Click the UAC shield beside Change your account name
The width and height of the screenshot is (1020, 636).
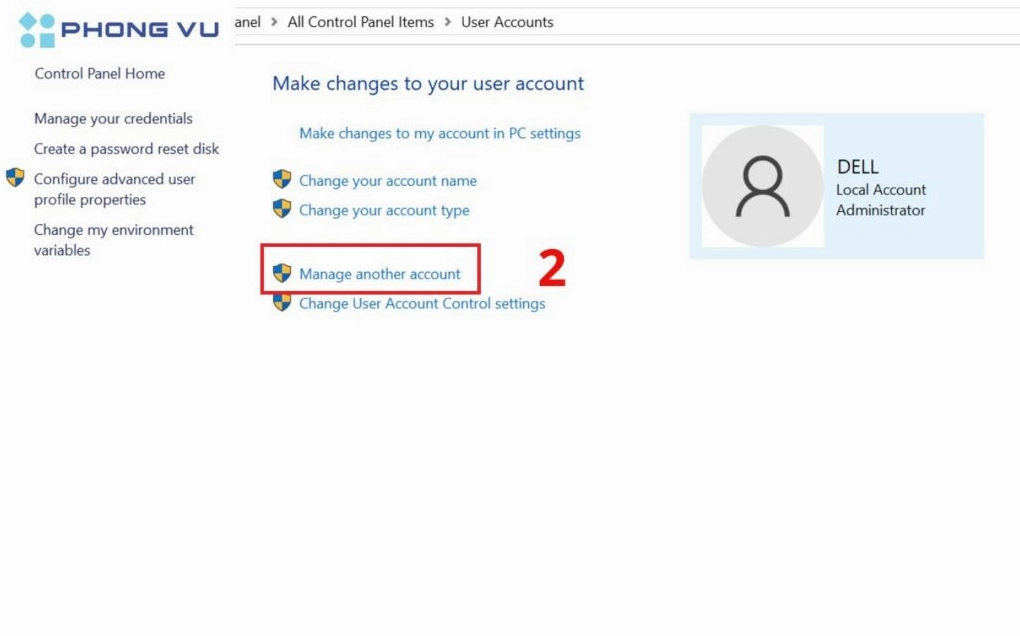pos(284,180)
